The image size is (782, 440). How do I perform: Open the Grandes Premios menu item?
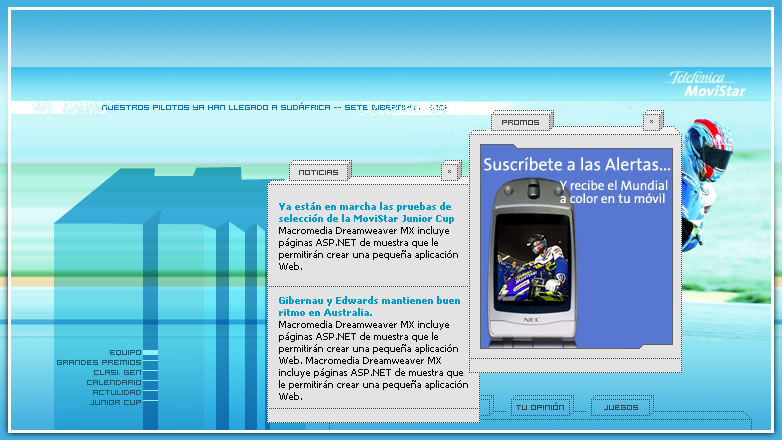coord(99,362)
